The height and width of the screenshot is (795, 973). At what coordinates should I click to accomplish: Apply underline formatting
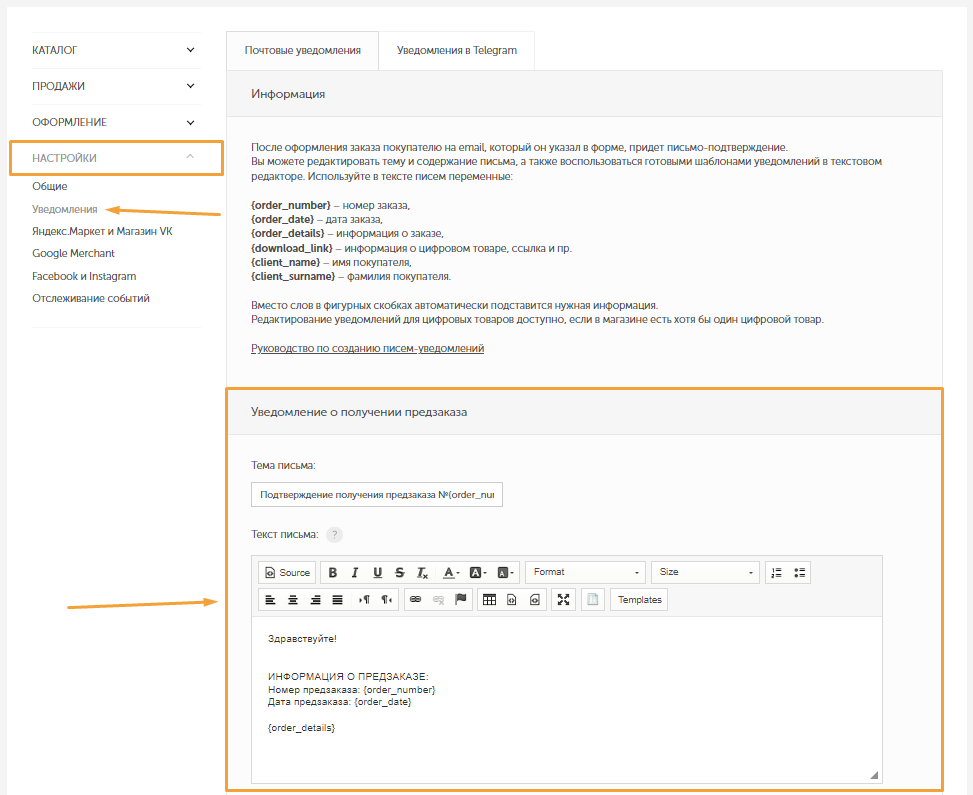click(x=377, y=572)
